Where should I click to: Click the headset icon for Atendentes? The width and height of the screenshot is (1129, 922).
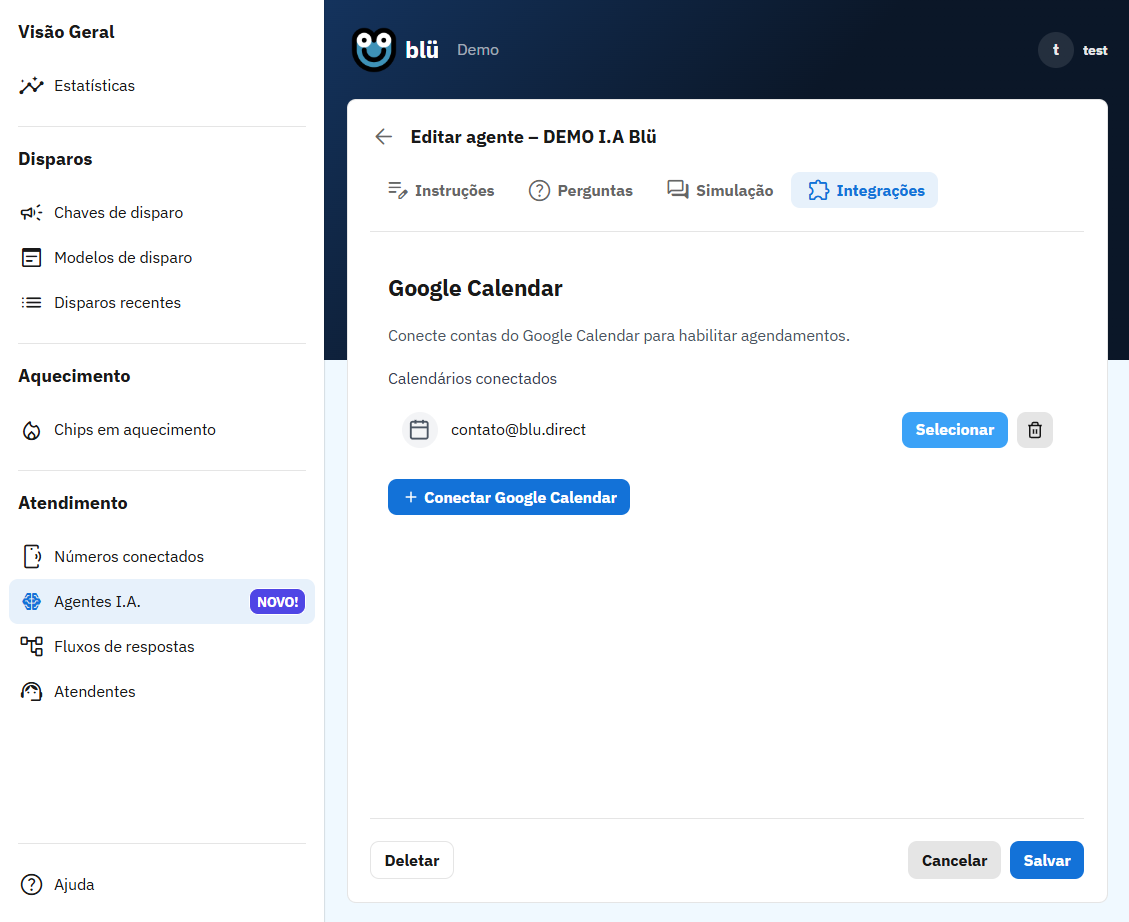click(x=32, y=692)
